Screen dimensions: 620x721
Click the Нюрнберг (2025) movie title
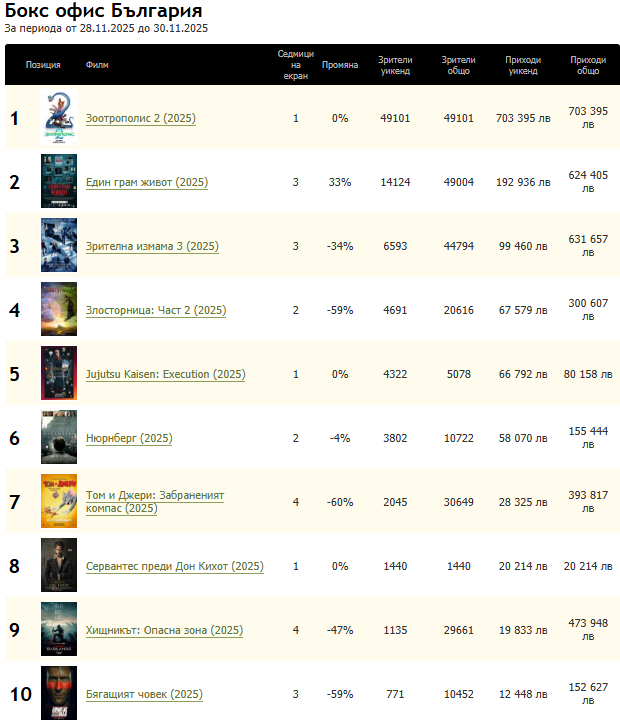[129, 439]
